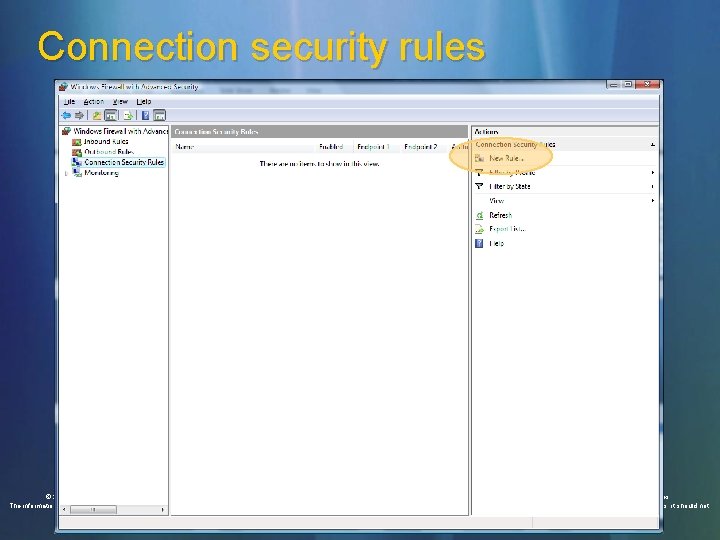Open the View menu in the menu bar
This screenshot has height=540, width=720.
[120, 101]
